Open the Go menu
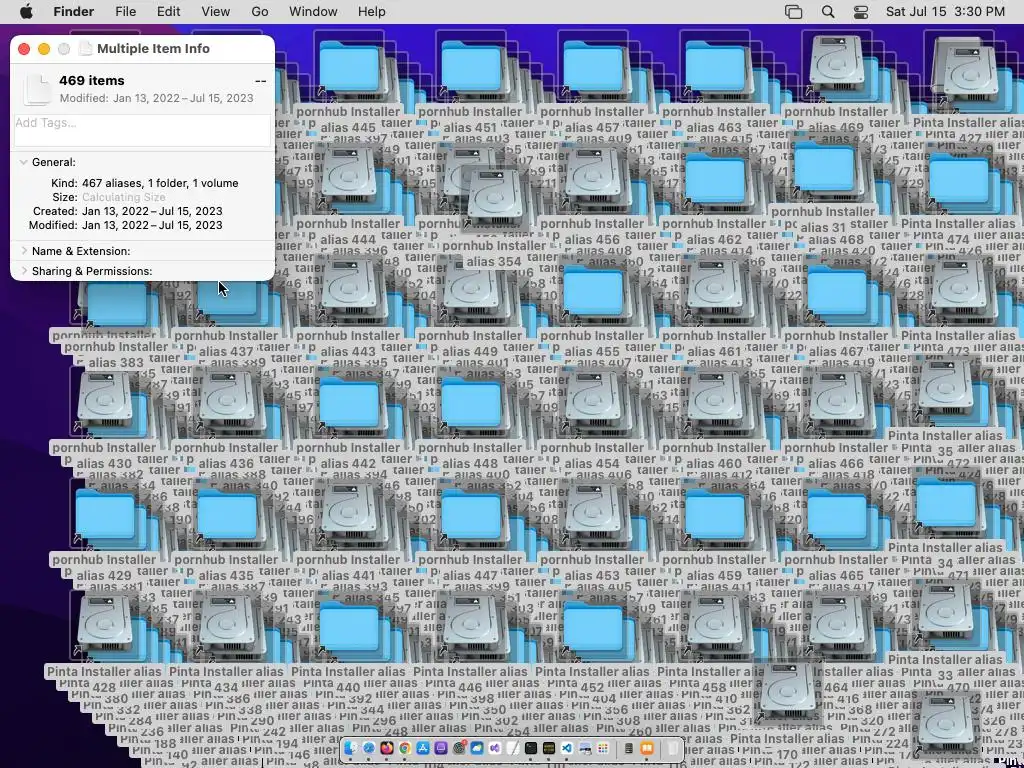 tap(259, 12)
